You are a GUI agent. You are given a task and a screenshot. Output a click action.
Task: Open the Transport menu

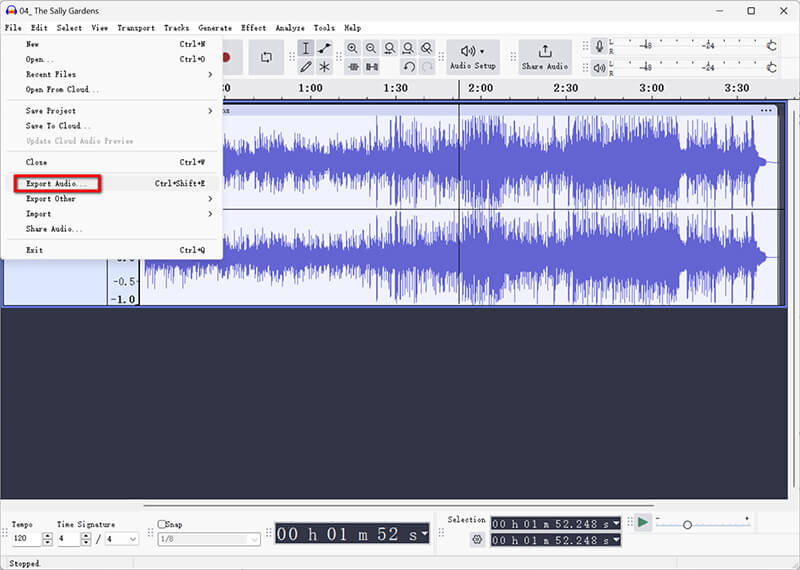pos(136,28)
